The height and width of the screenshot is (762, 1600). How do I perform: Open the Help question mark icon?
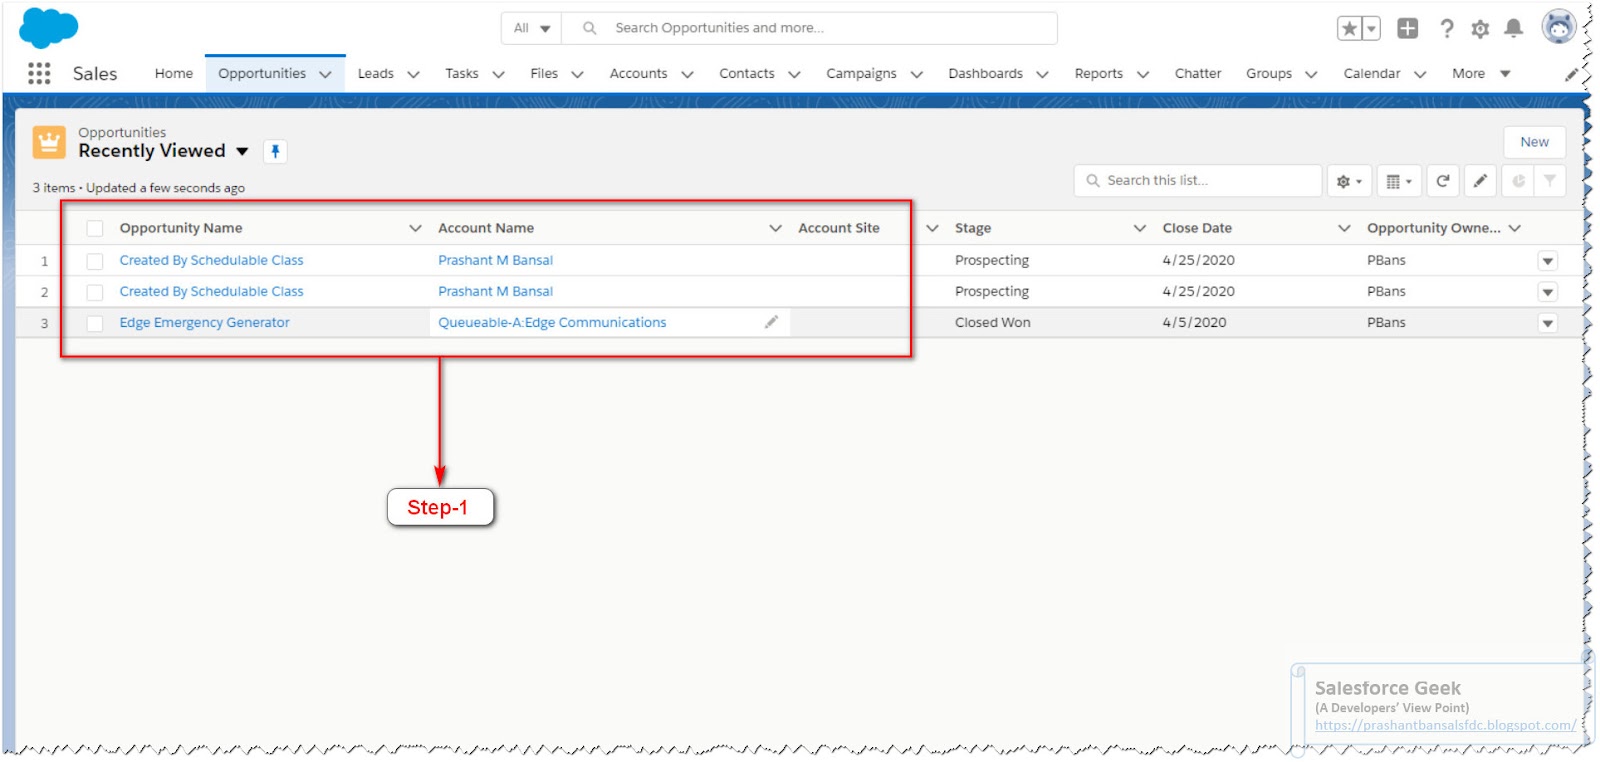[1446, 28]
